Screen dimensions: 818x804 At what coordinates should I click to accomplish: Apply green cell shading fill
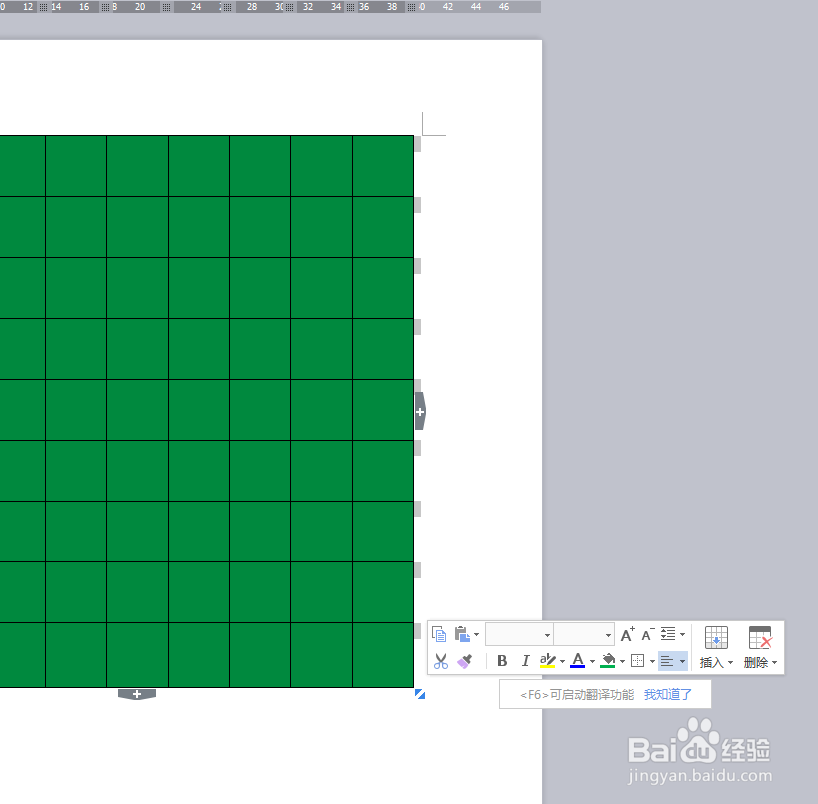(608, 661)
